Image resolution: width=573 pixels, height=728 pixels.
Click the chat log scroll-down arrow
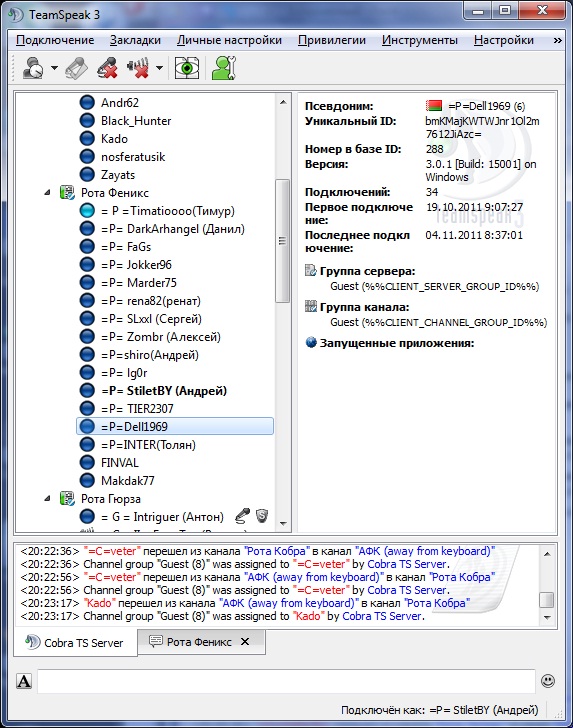pyautogui.click(x=547, y=618)
